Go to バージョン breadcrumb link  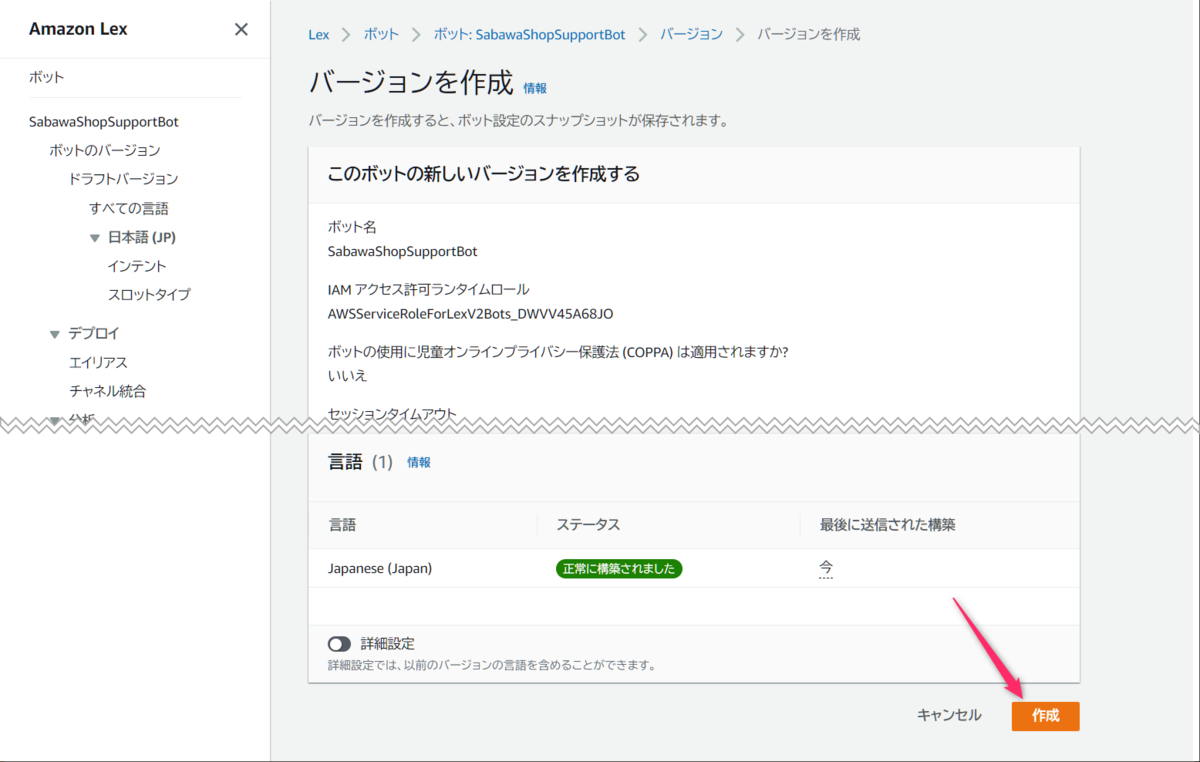click(691, 34)
